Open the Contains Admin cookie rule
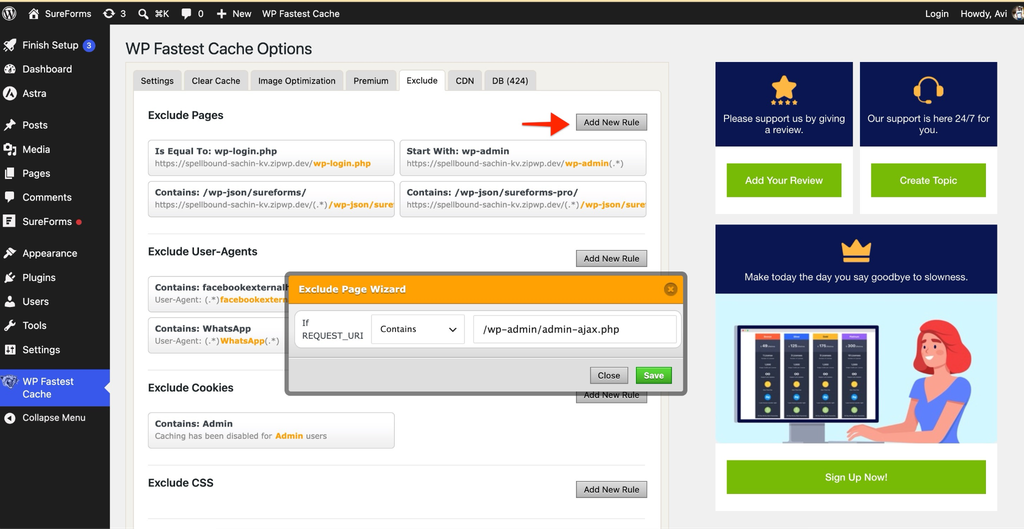The image size is (1024, 529). pos(271,430)
